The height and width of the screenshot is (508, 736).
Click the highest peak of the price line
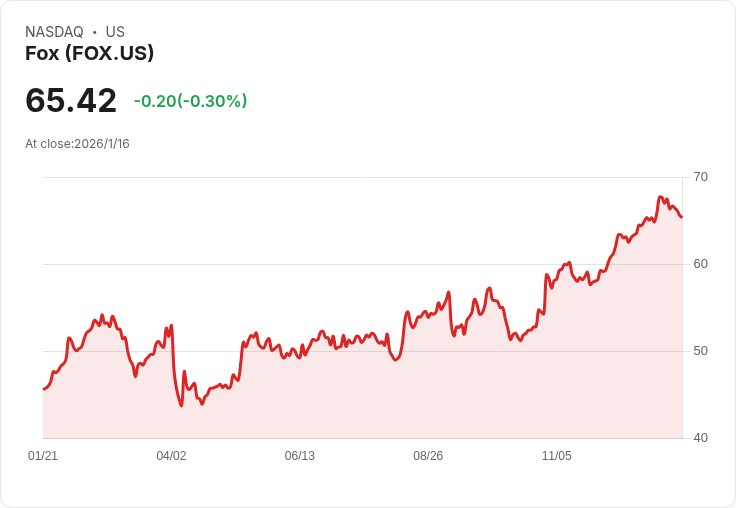tap(660, 197)
